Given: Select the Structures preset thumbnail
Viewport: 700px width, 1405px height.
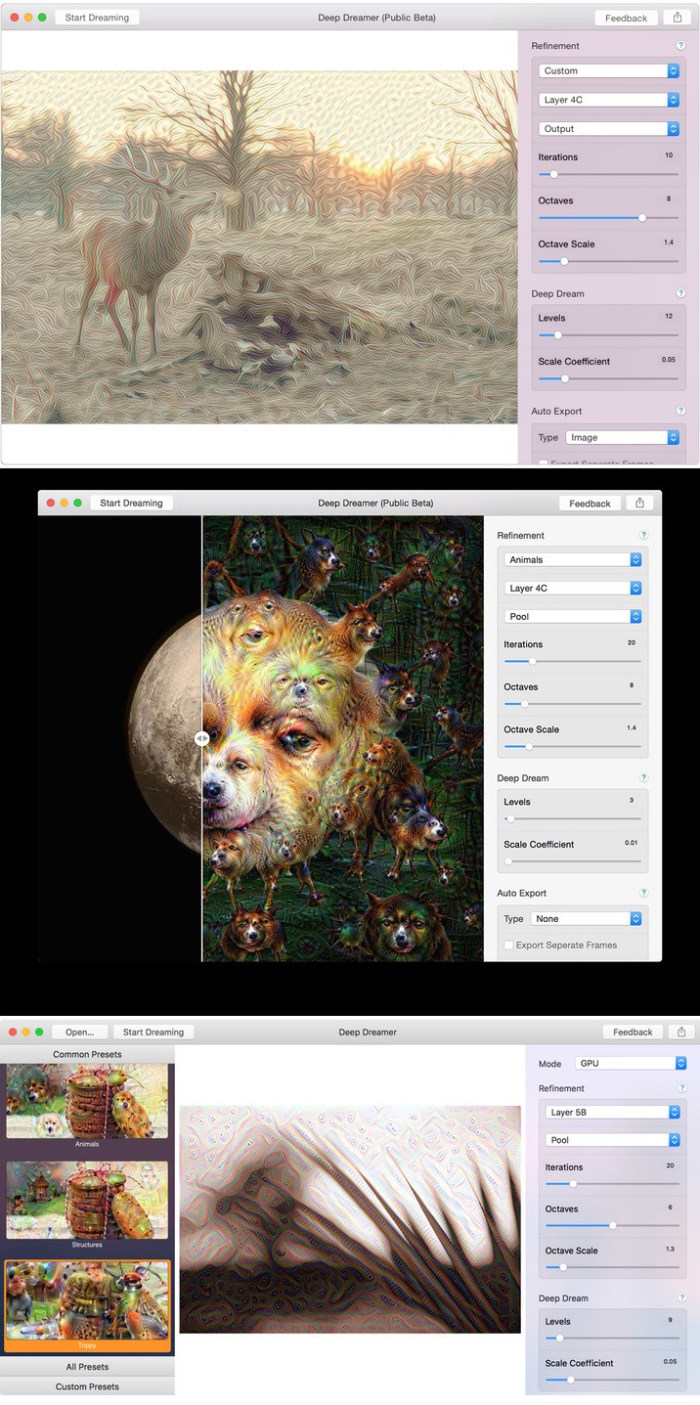Looking at the screenshot, I should [x=87, y=1198].
